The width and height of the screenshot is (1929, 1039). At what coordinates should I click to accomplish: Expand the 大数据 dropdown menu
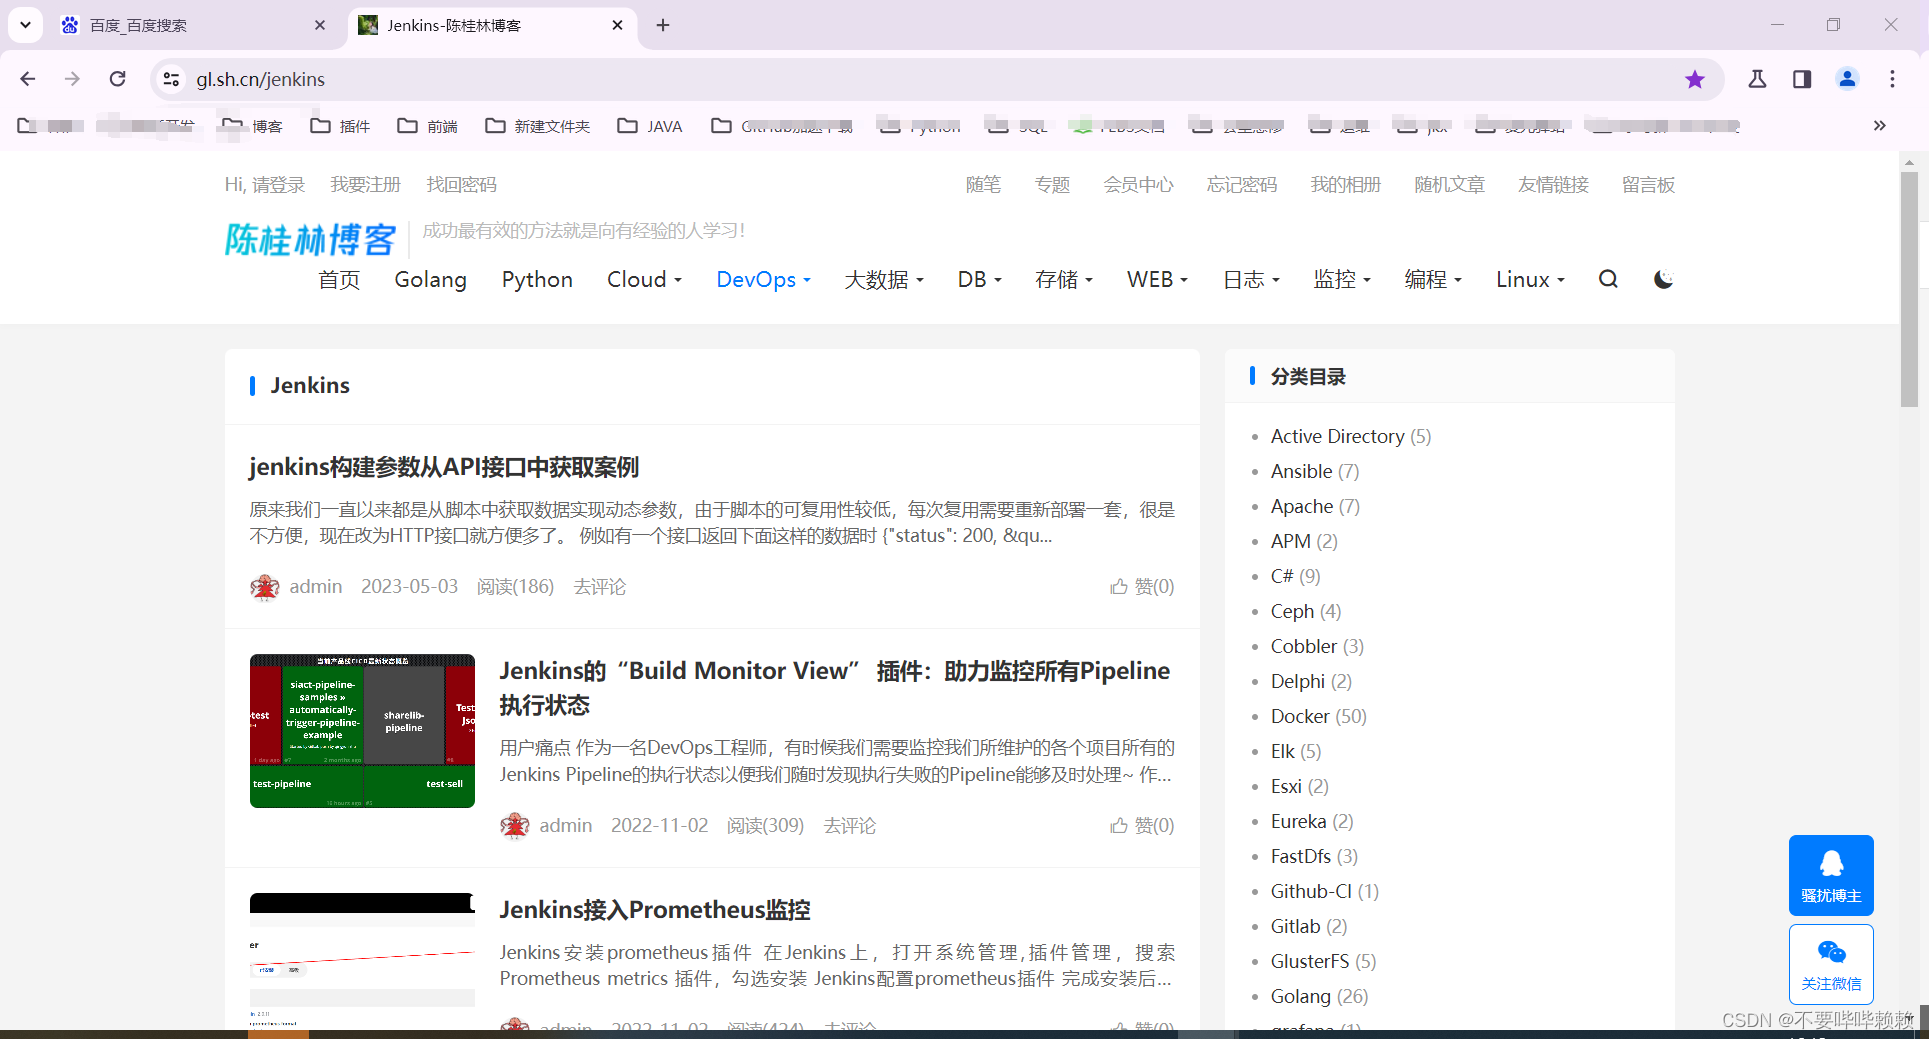[x=884, y=280]
